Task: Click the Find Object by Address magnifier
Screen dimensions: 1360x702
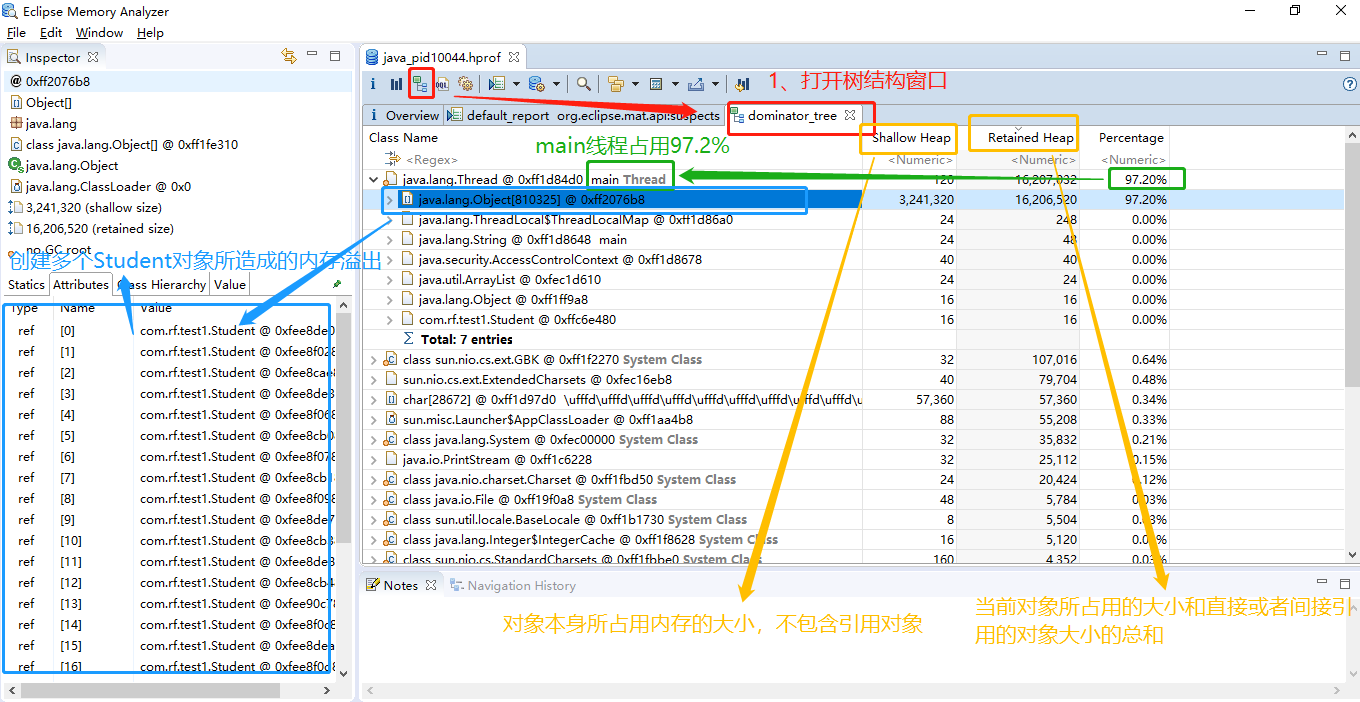Action: (x=584, y=84)
